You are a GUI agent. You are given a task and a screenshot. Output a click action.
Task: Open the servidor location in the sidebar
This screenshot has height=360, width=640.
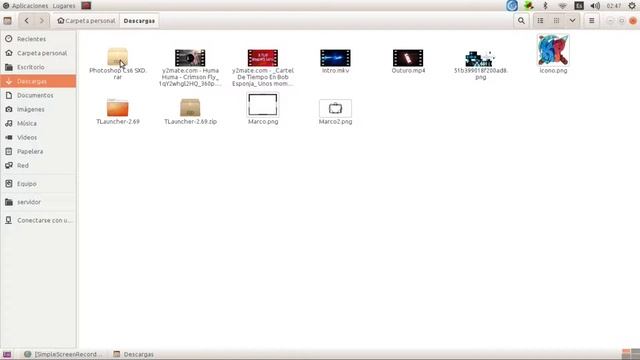pyautogui.click(x=38, y=202)
